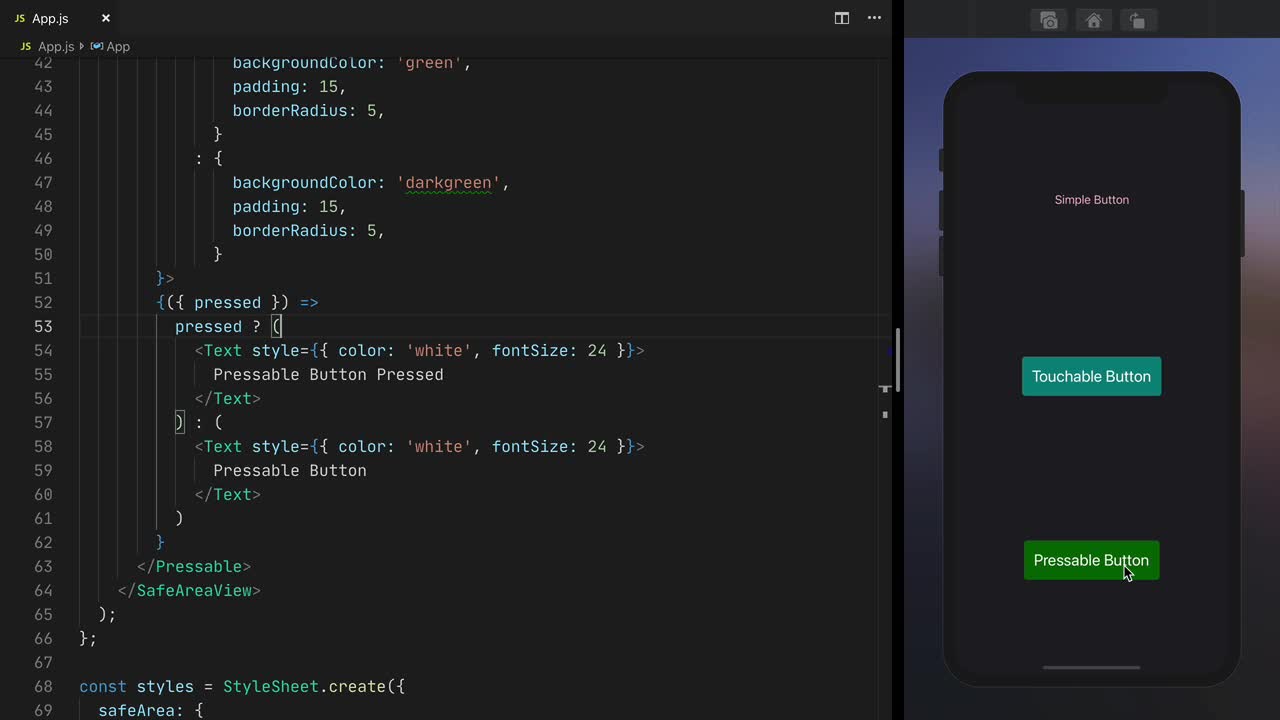Click line number 53 in the gutter
1280x720 pixels.
click(x=43, y=326)
